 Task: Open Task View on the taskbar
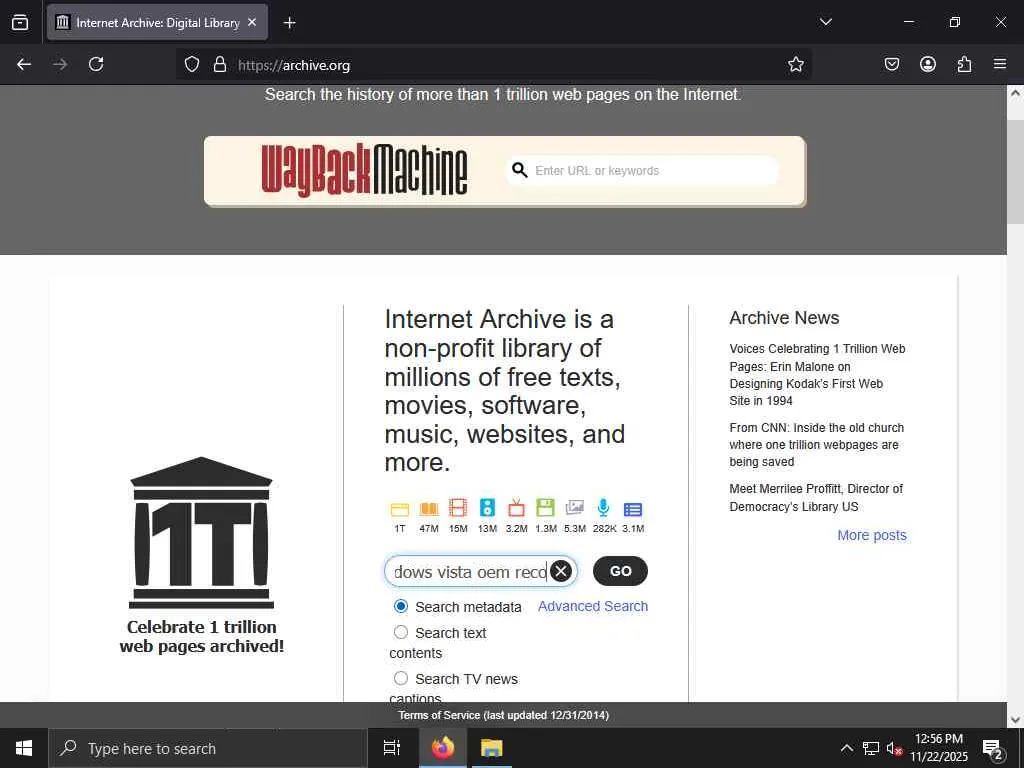click(391, 748)
